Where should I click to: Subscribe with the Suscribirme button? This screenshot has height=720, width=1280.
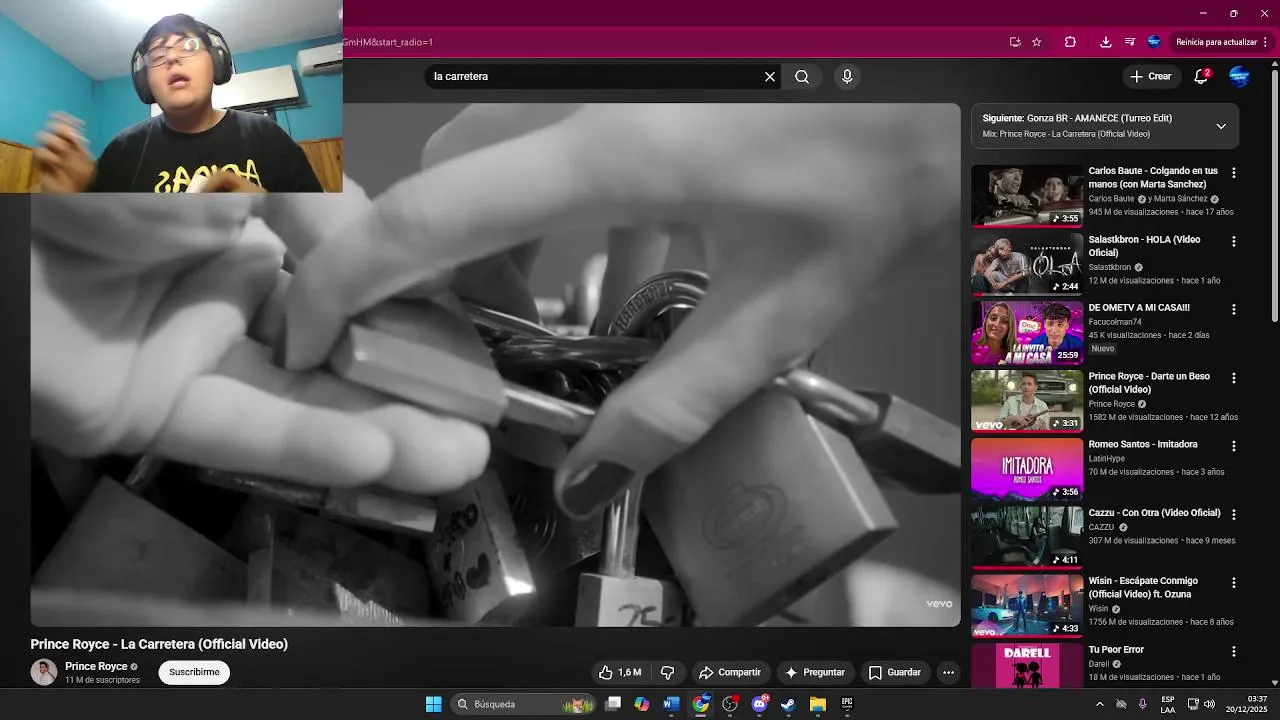[194, 672]
